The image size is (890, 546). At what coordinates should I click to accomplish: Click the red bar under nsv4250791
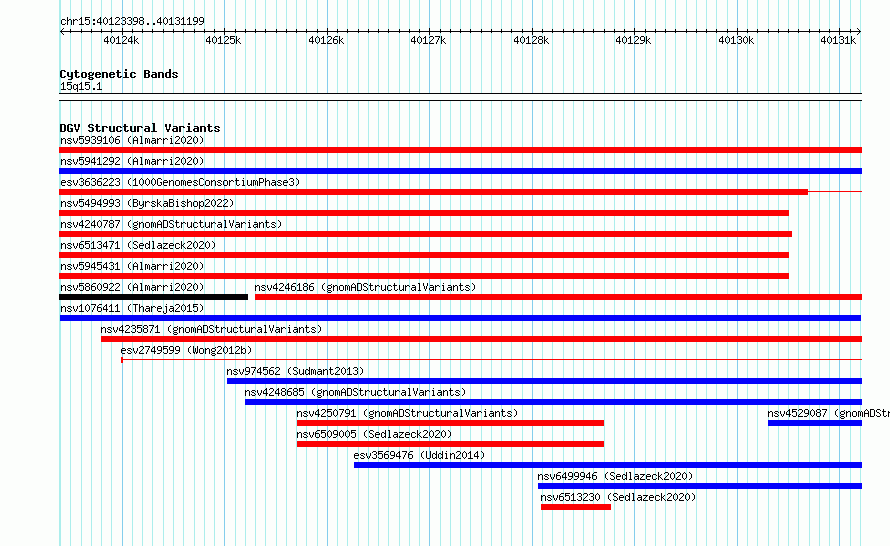(x=450, y=423)
